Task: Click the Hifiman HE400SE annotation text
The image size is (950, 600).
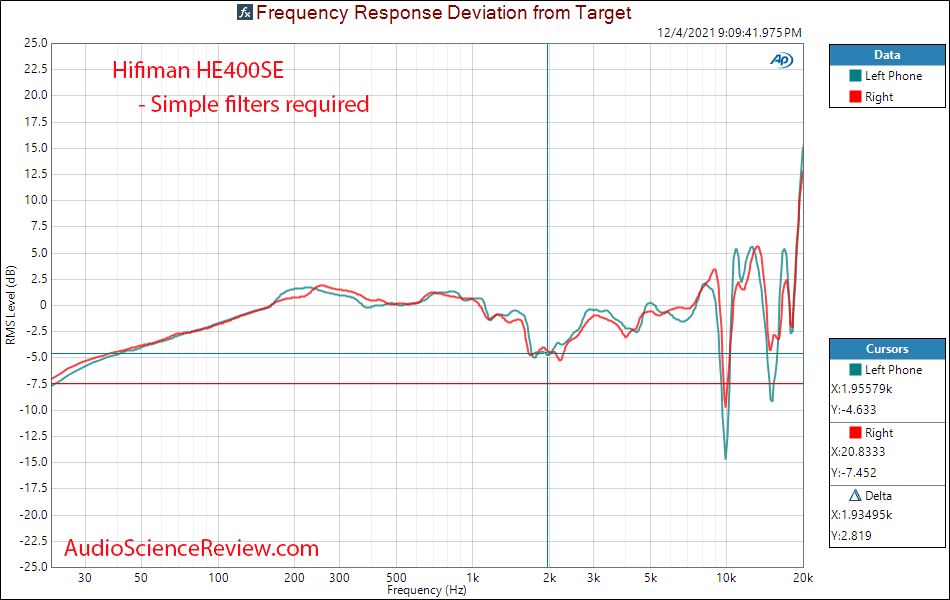Action: click(198, 70)
